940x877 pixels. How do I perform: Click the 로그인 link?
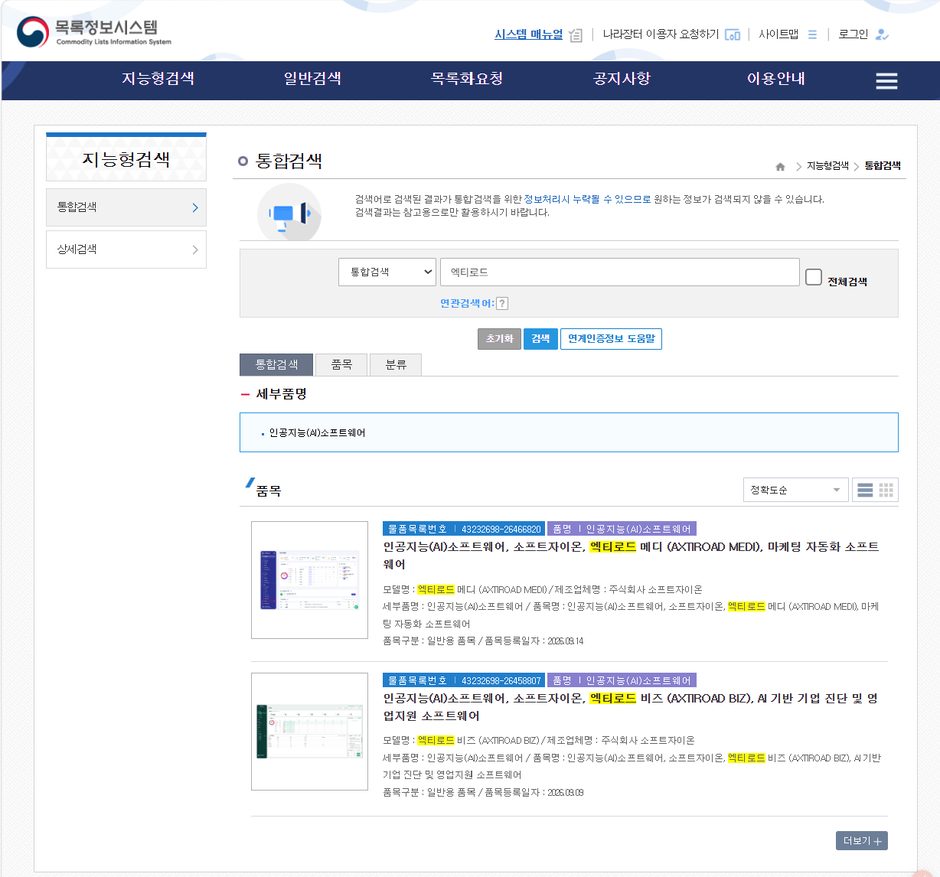point(852,34)
